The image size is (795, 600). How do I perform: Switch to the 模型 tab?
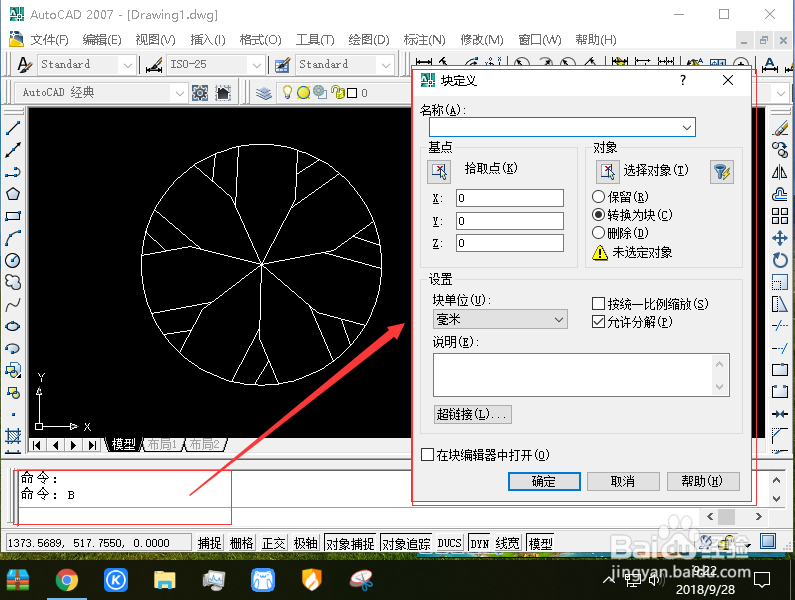point(123,444)
